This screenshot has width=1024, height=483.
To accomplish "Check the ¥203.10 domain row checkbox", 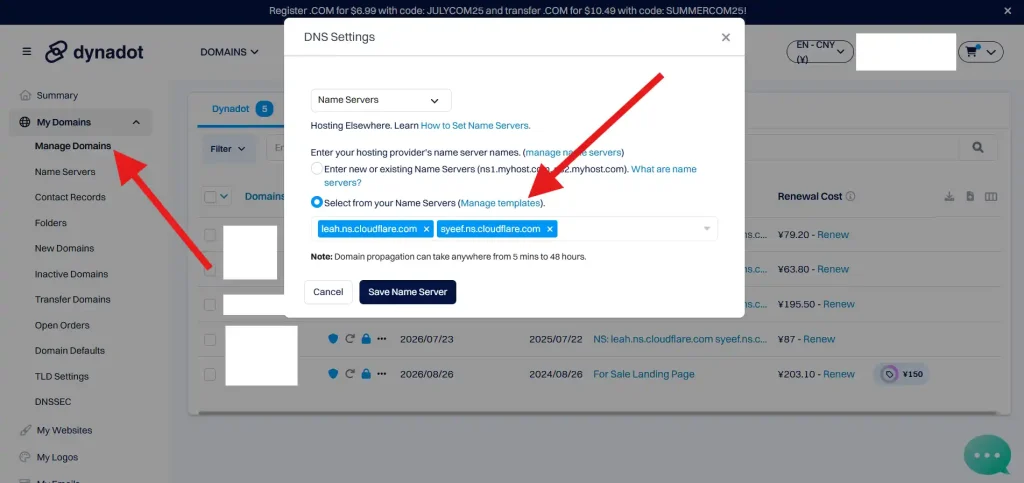I will 210,375.
